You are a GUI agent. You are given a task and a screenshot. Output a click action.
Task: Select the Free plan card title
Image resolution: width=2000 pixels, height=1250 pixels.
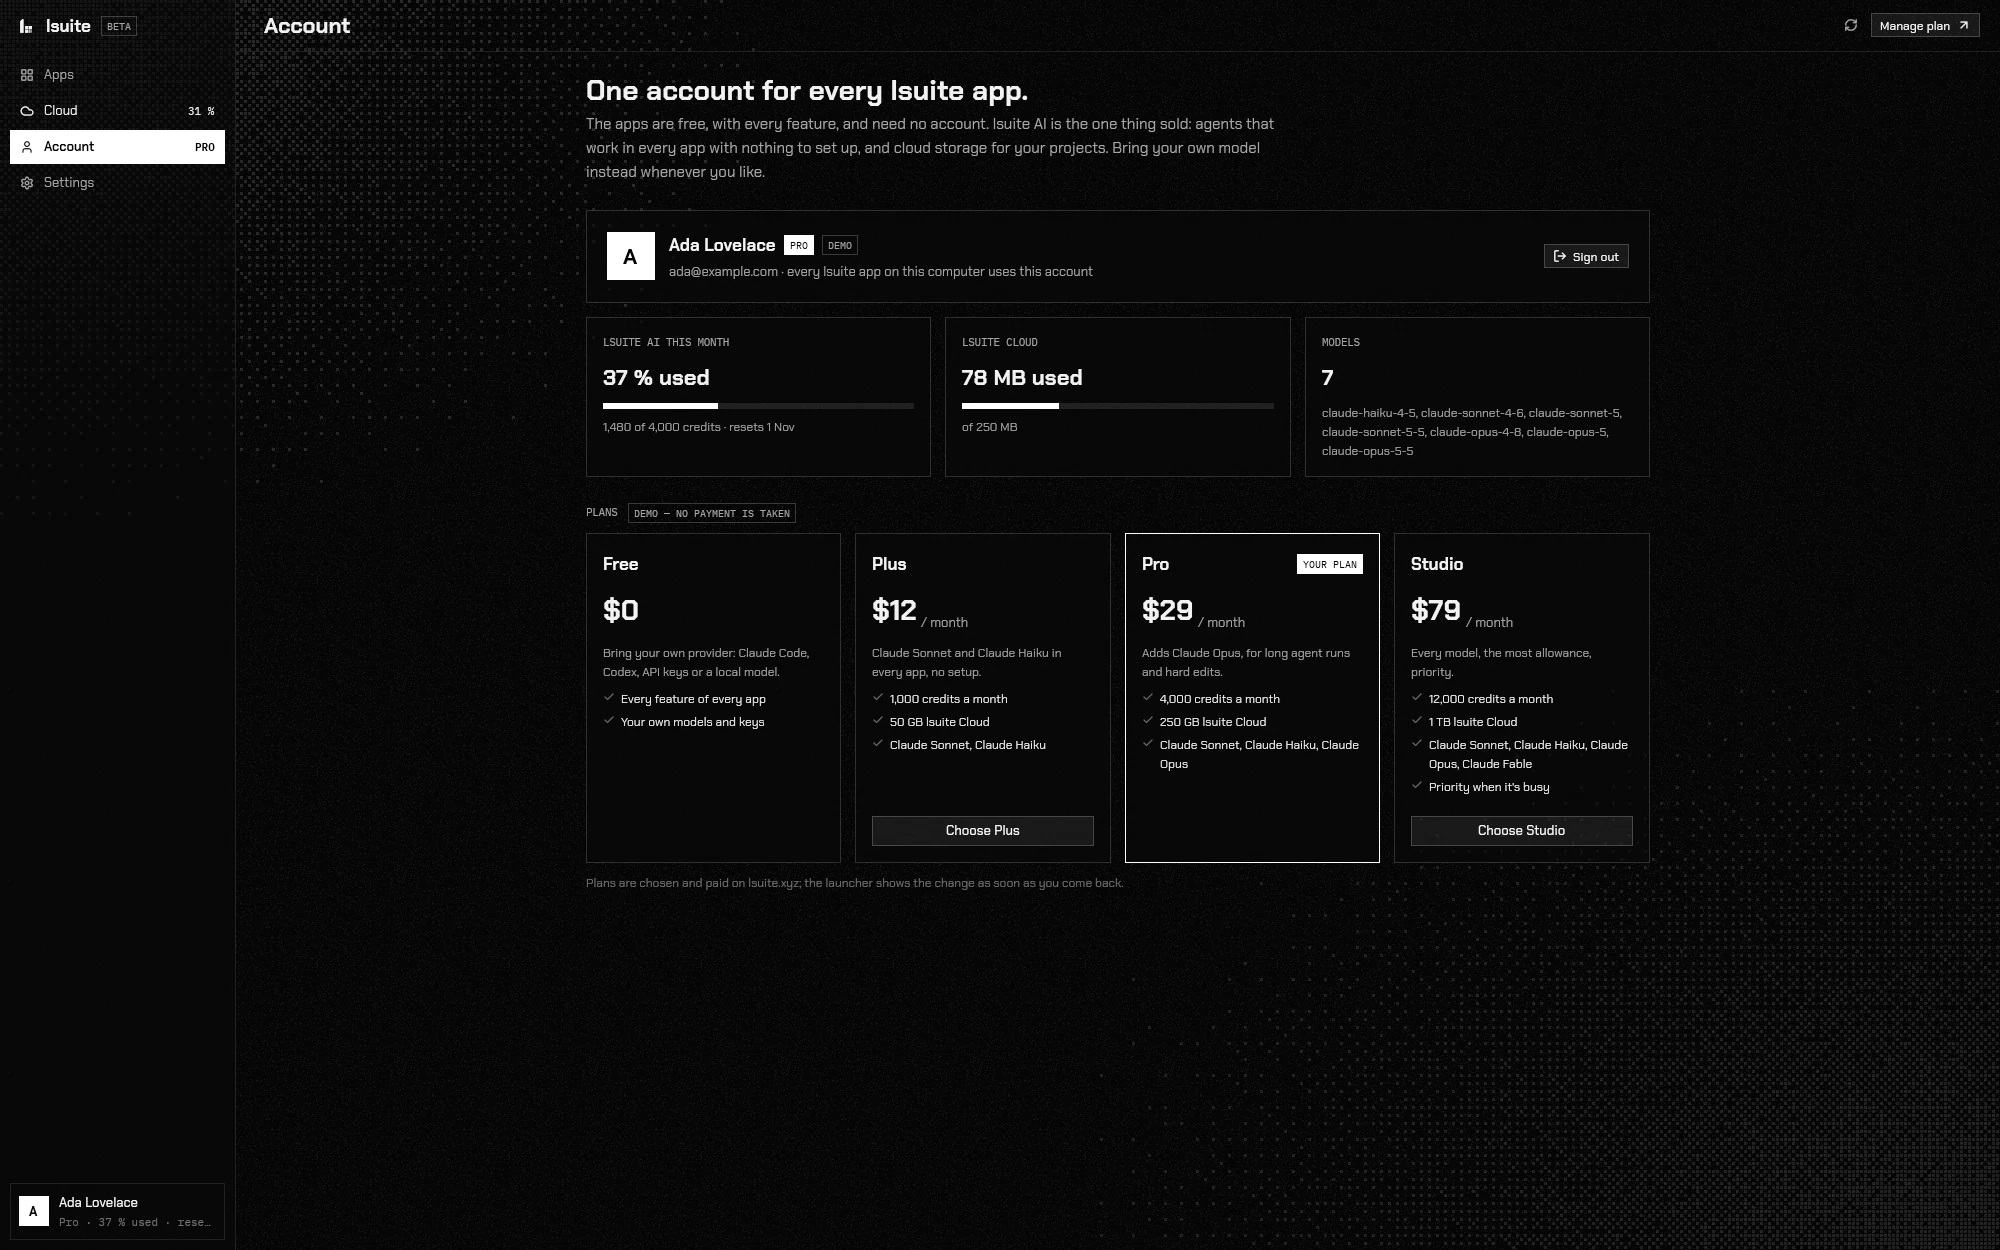tap(621, 564)
